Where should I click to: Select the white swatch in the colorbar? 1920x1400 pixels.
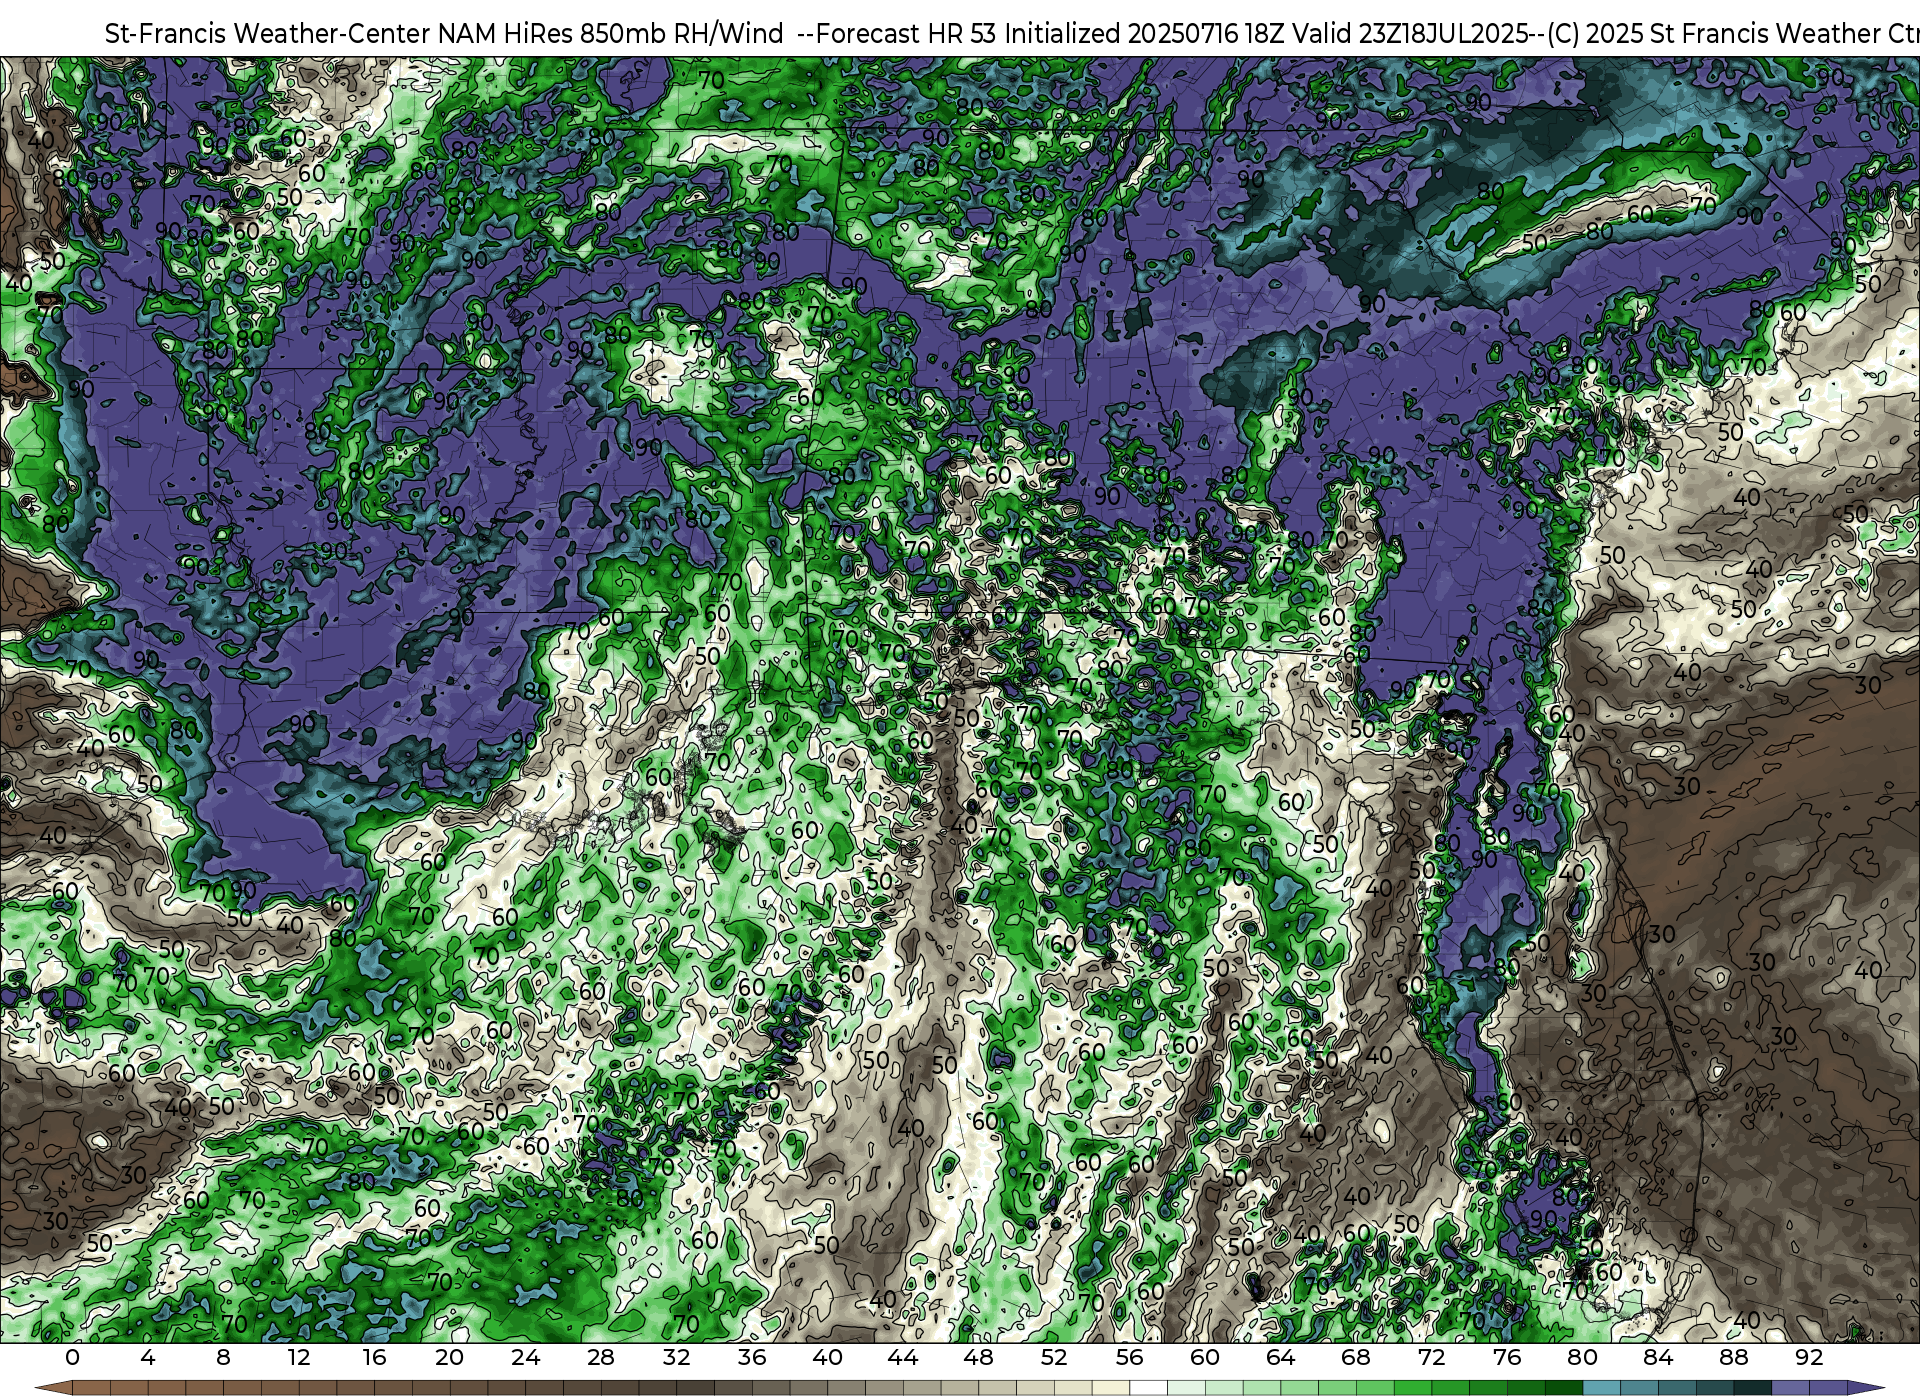pyautogui.click(x=1148, y=1388)
